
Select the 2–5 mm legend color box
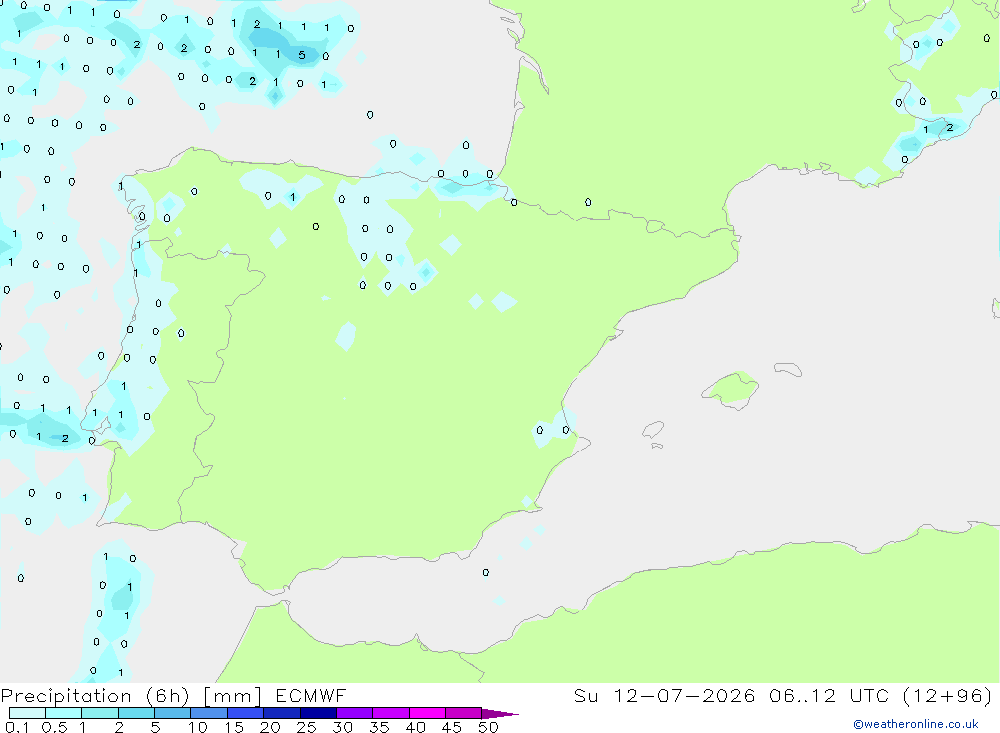coord(136,713)
